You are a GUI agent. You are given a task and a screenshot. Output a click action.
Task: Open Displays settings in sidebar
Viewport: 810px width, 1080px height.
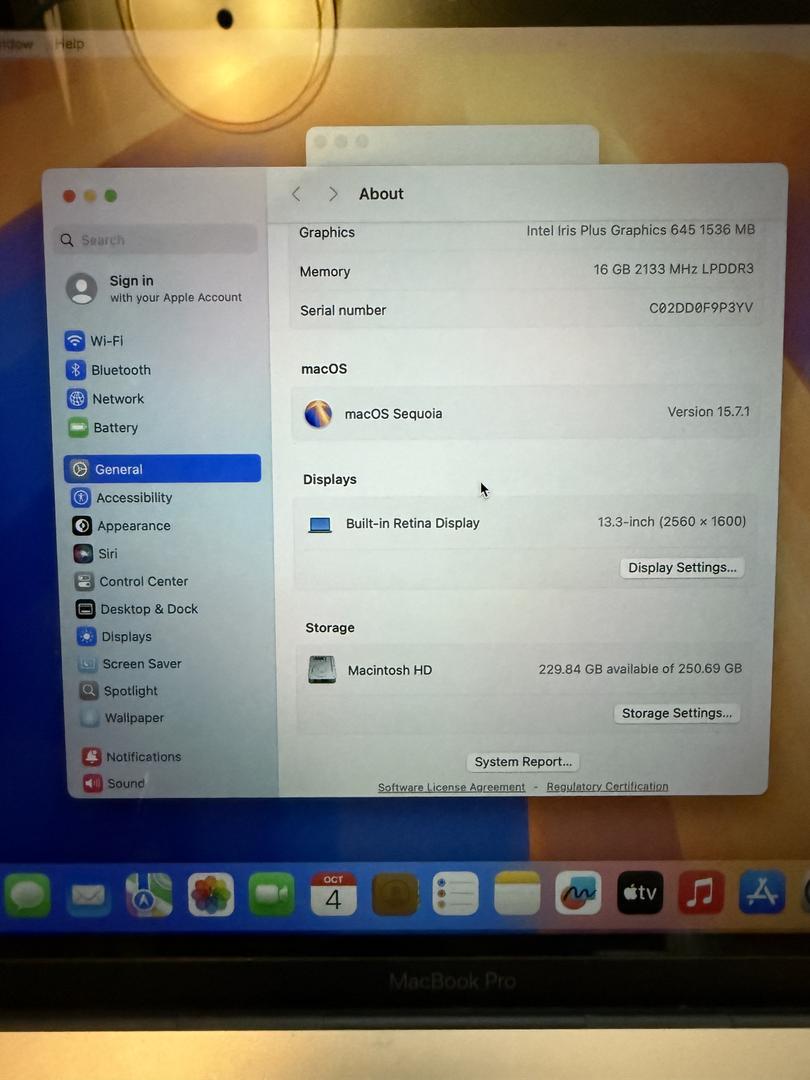(114, 636)
